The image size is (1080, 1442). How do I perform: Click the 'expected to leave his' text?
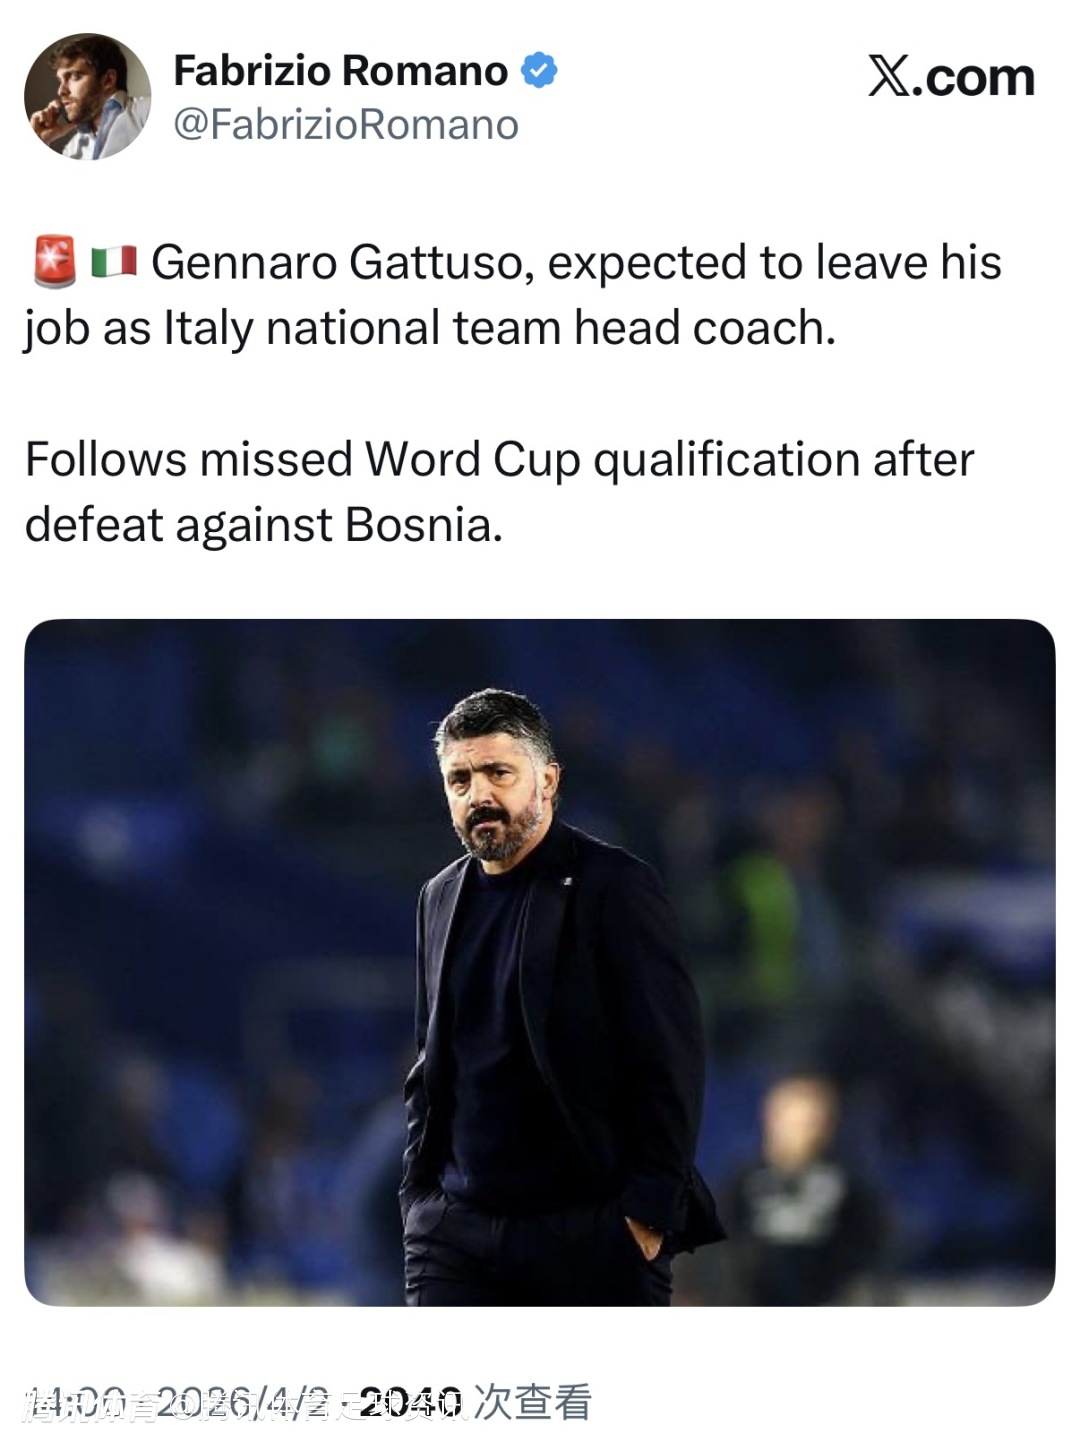pos(774,263)
